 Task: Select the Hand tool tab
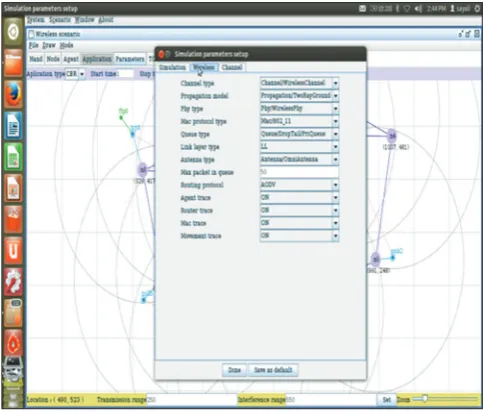coord(36,59)
